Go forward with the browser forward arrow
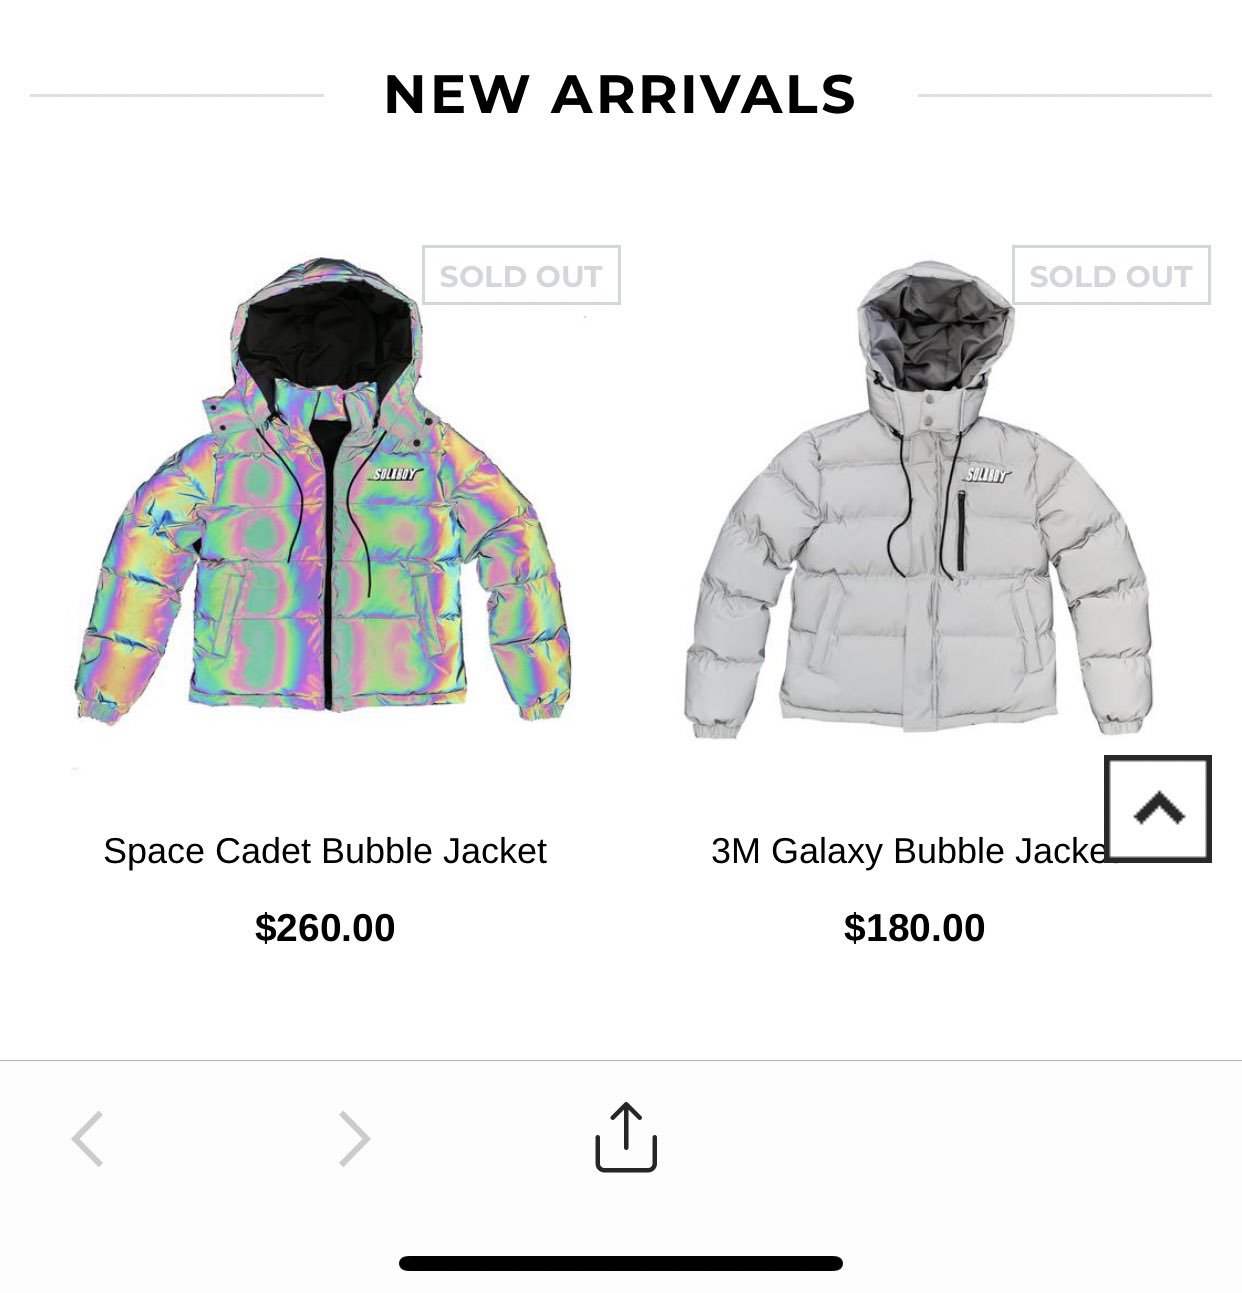Image resolution: width=1242 pixels, height=1293 pixels. tap(354, 1138)
